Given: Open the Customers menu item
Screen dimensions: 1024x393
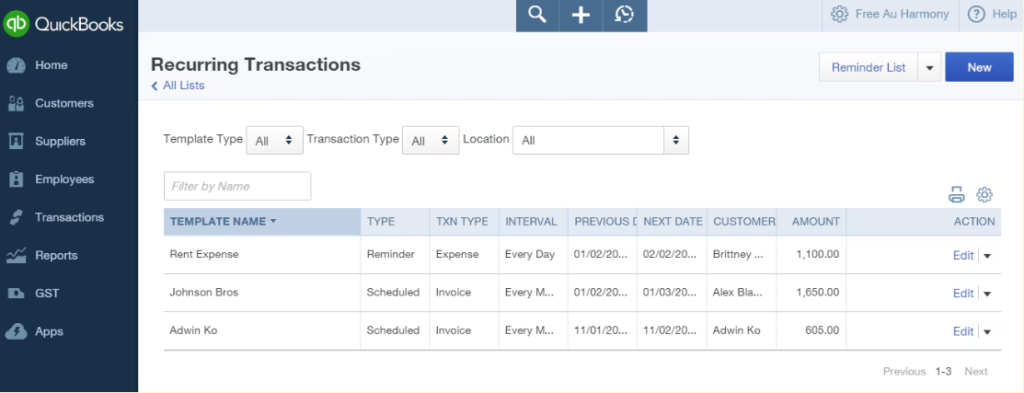Looking at the screenshot, I should point(64,103).
